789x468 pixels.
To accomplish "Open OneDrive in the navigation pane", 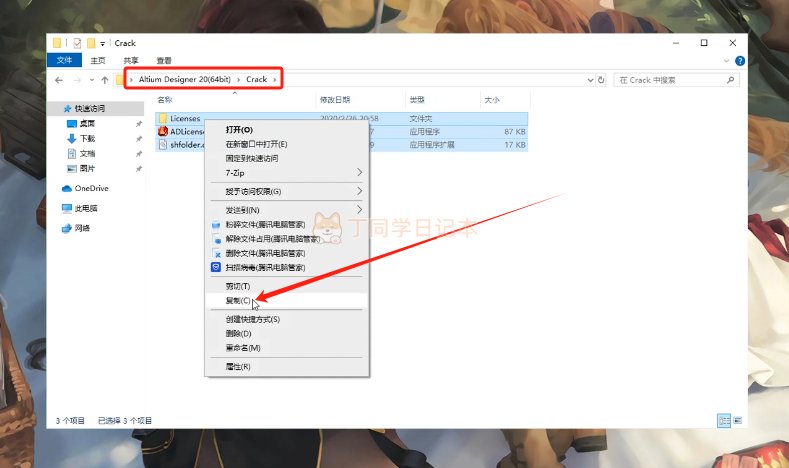I will coord(91,188).
